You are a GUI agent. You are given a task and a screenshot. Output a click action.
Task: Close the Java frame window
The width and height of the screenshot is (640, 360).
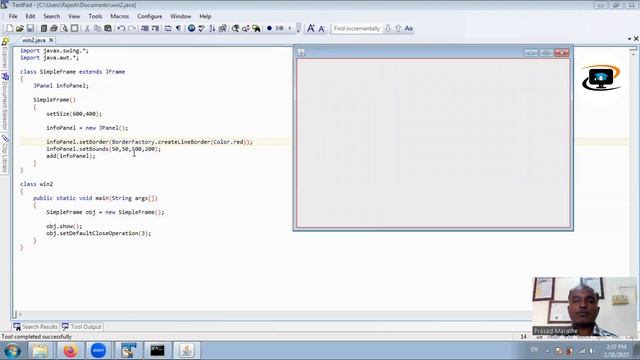562,53
